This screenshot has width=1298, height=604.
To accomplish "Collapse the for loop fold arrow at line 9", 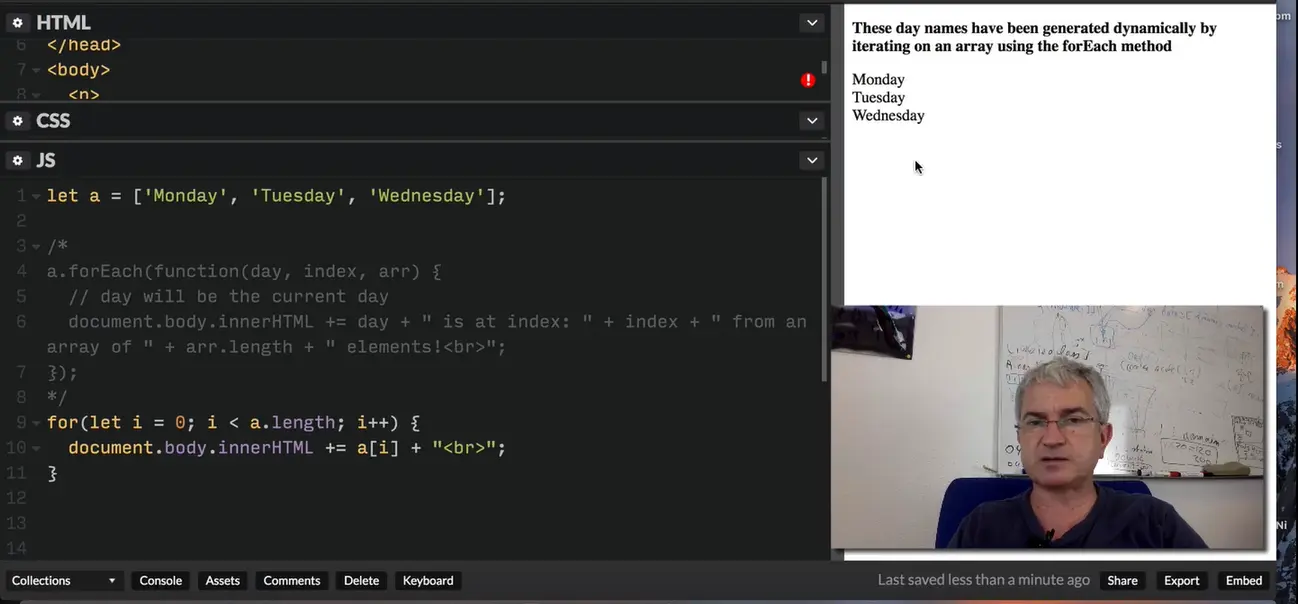I will click(x=37, y=423).
